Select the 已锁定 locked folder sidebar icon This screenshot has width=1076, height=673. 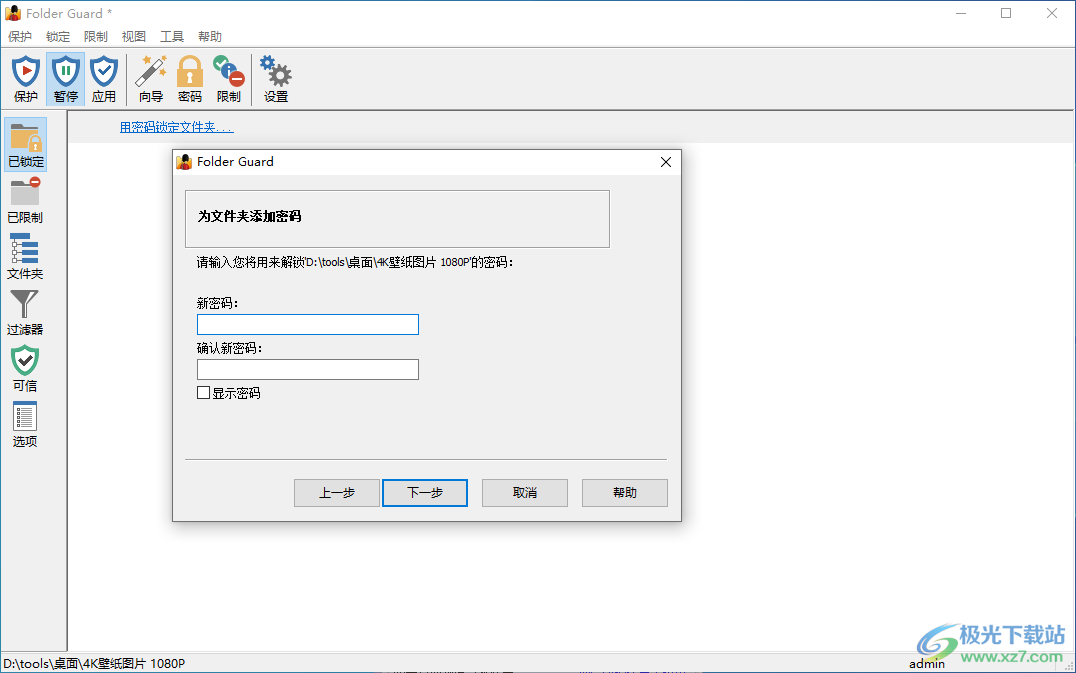pos(26,144)
